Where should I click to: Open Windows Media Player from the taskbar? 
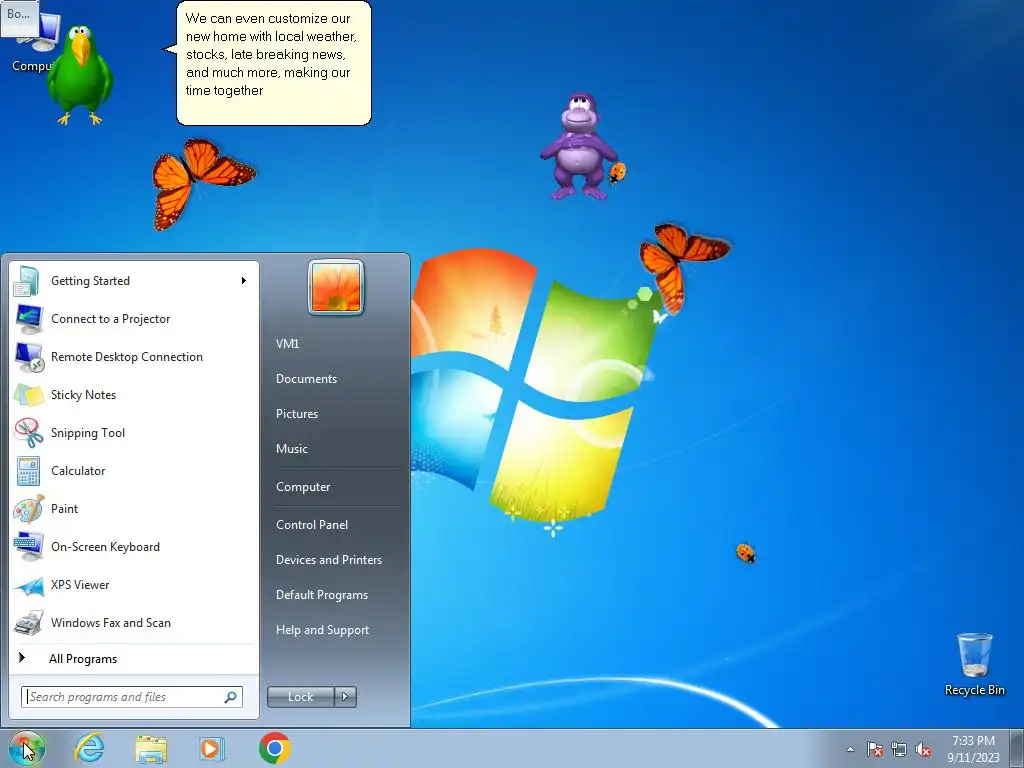[x=212, y=748]
